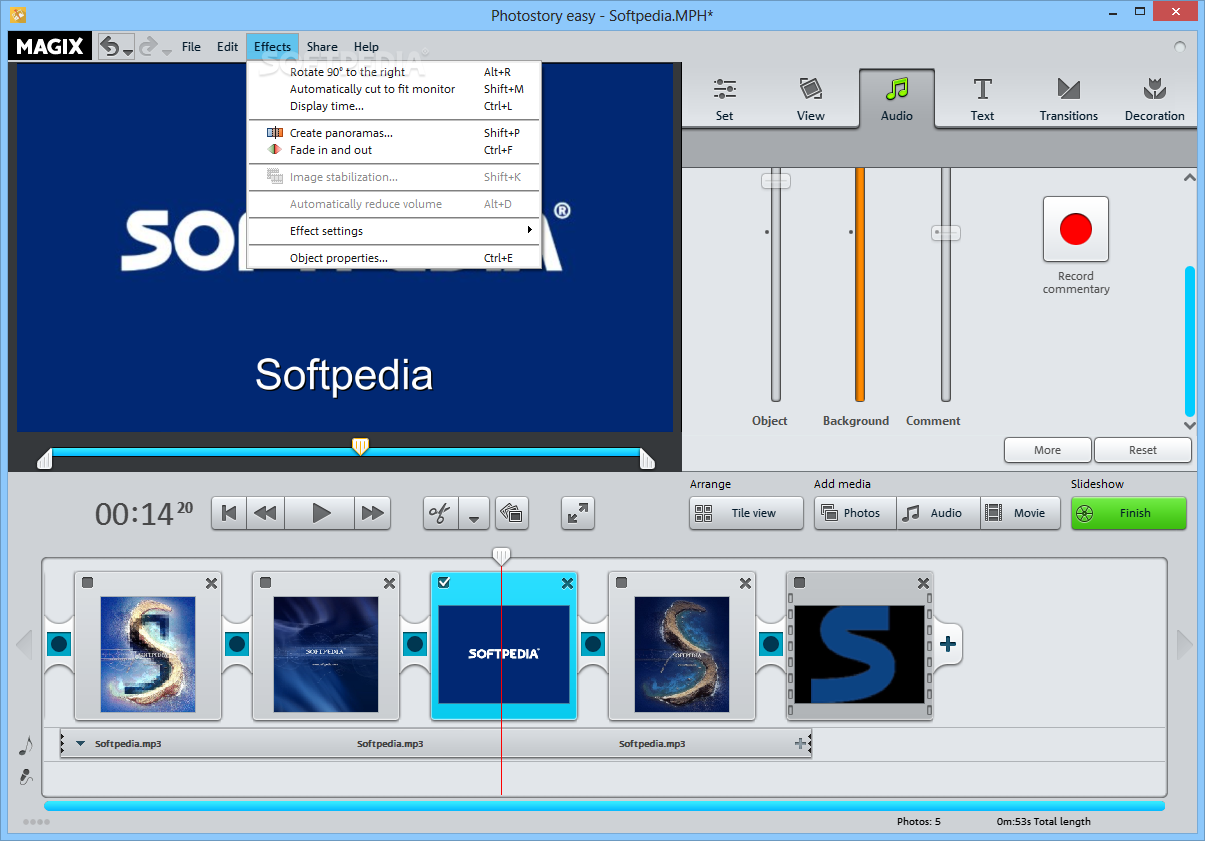
Task: Click the plus button after the movie clip
Action: coord(948,644)
